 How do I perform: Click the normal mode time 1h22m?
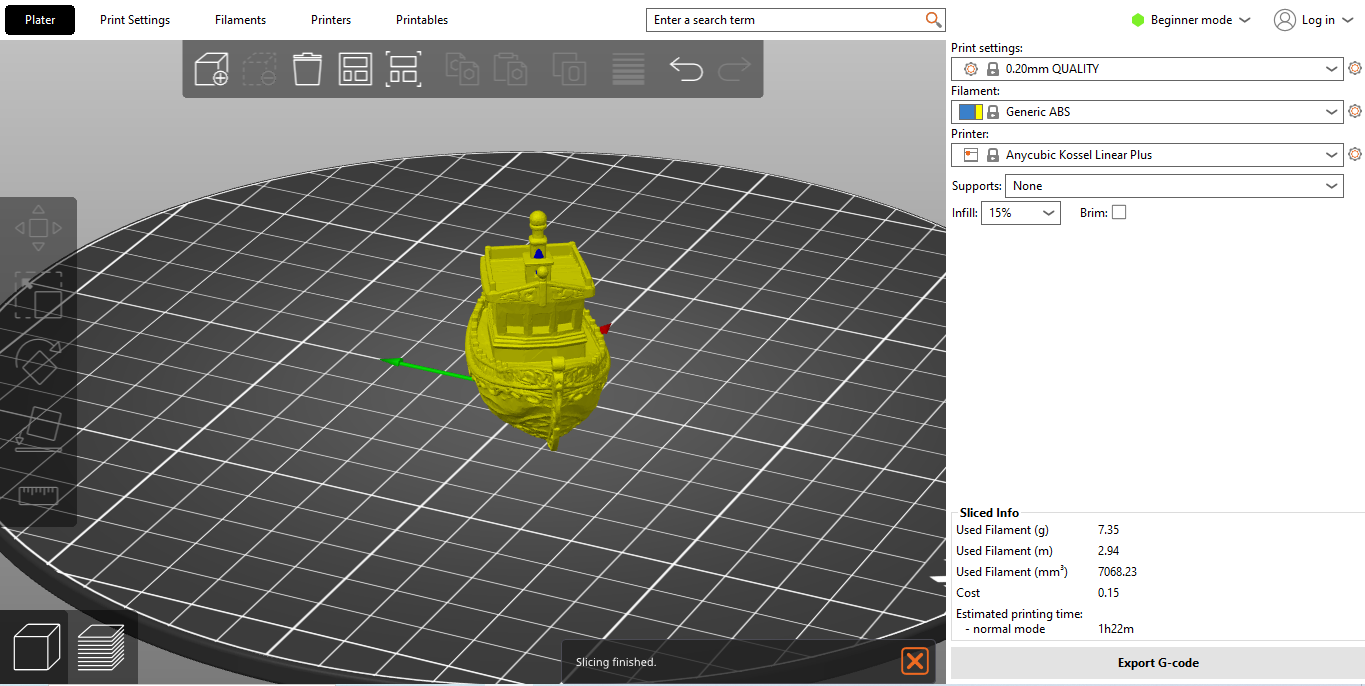coord(1116,629)
